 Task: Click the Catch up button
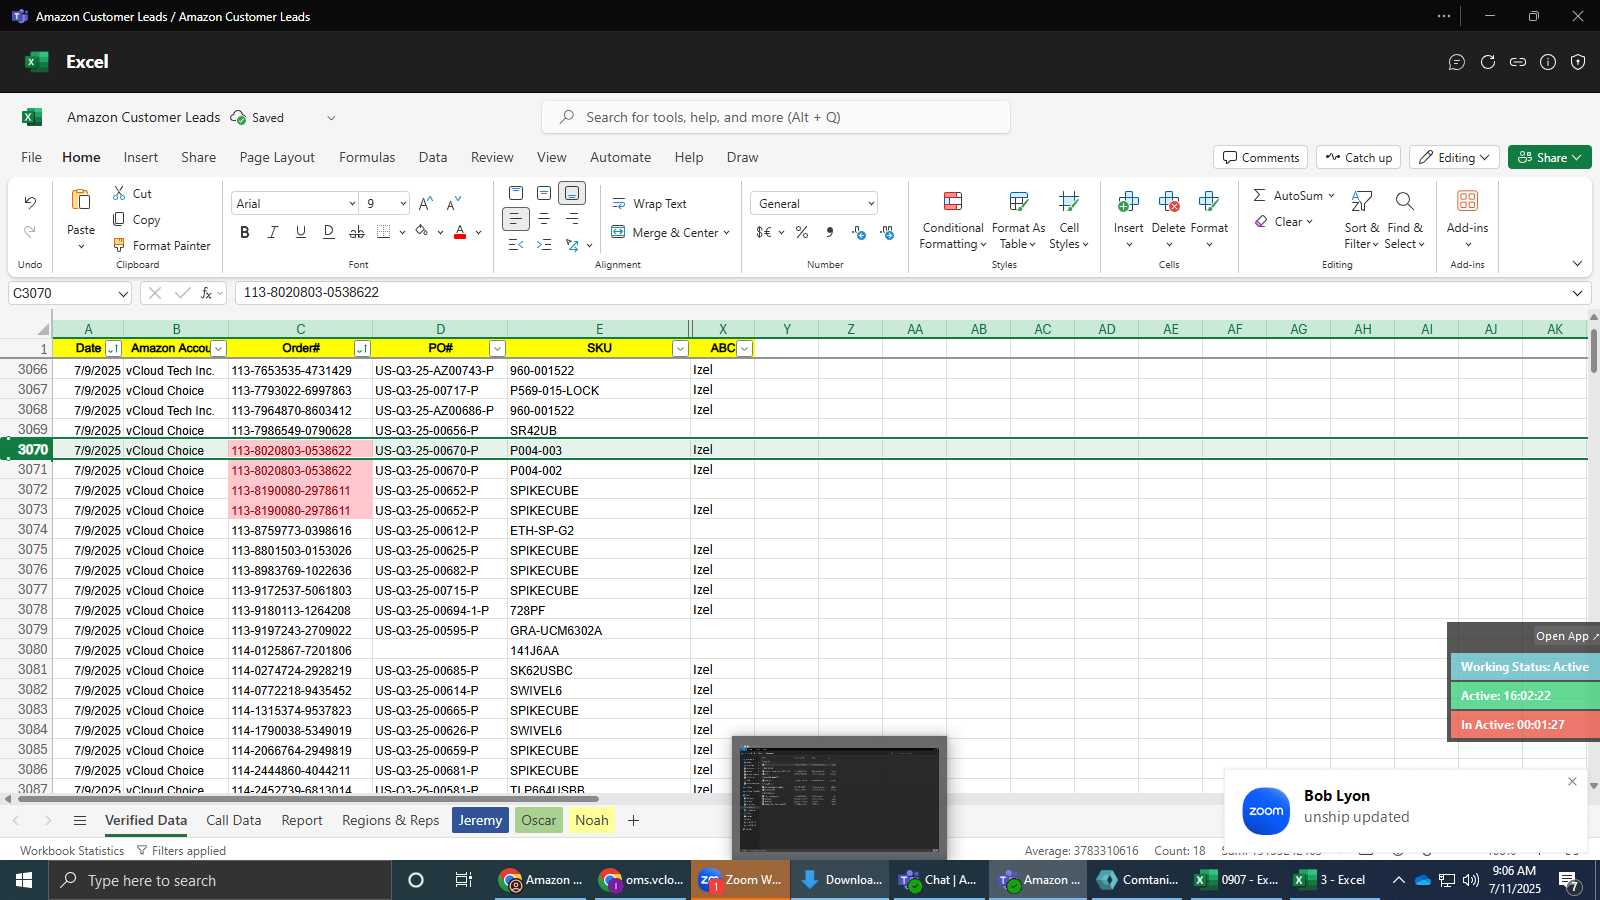point(1358,158)
